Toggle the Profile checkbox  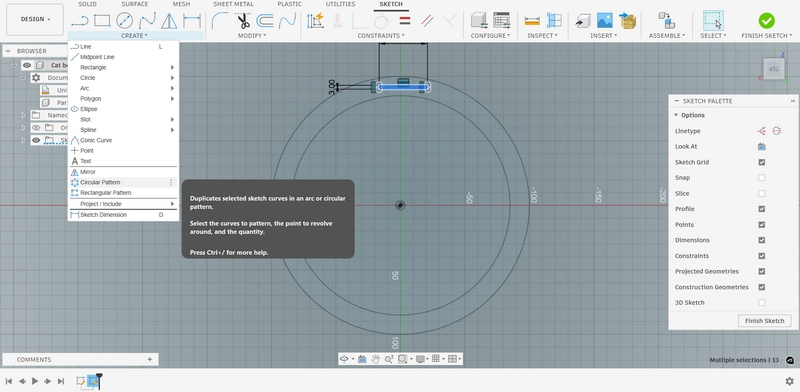pyautogui.click(x=762, y=209)
